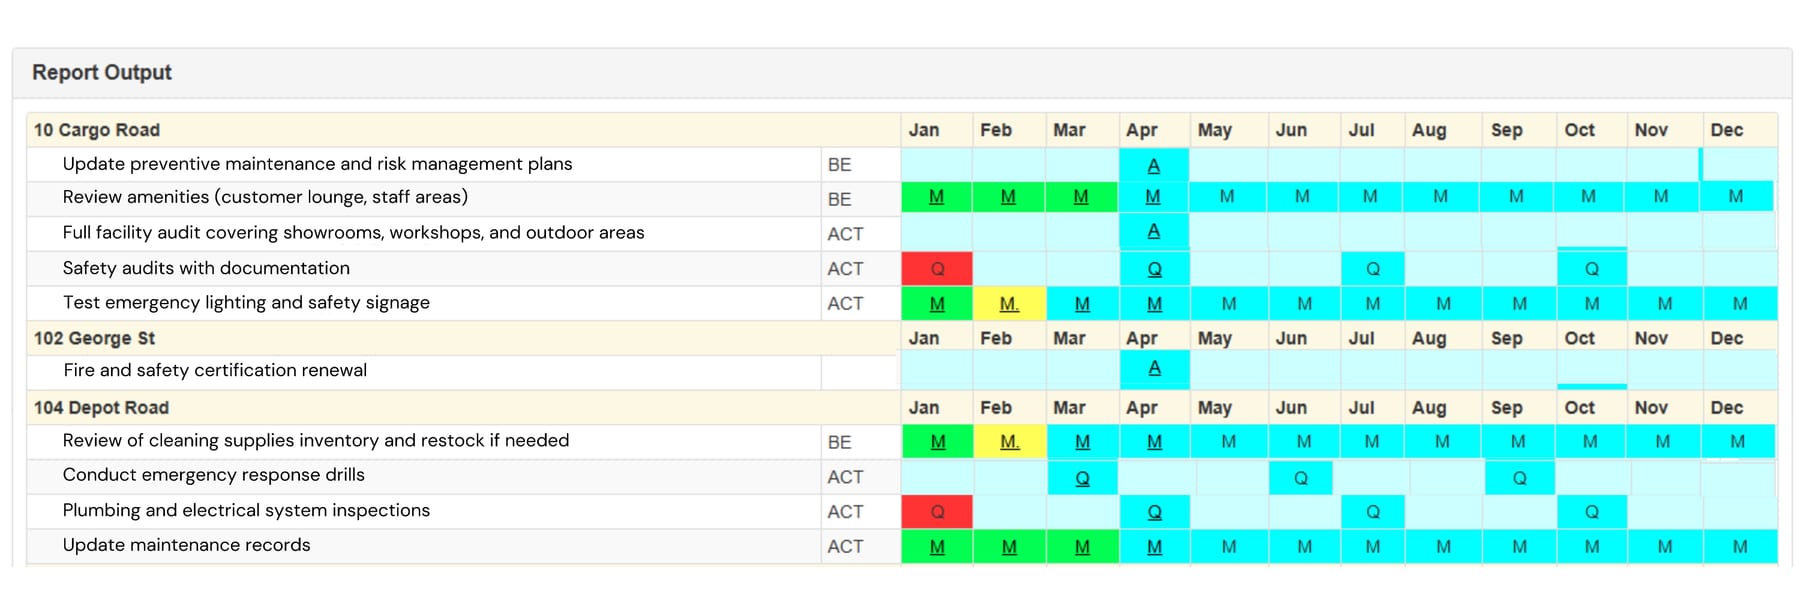
Task: Select the '102 George St' group header
Action: click(x=94, y=338)
